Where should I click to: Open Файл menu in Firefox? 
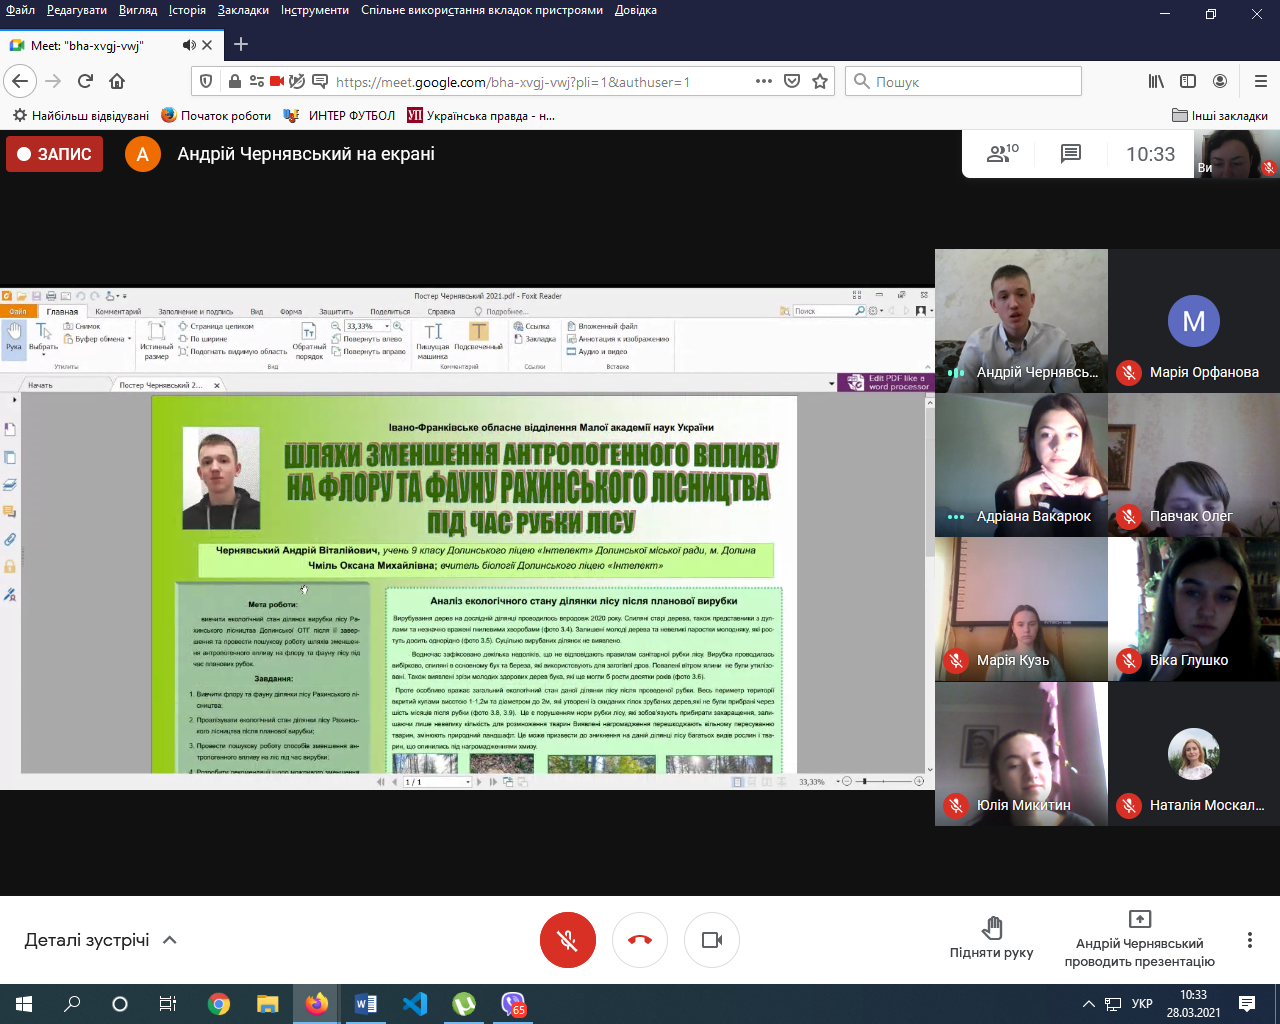pos(20,10)
